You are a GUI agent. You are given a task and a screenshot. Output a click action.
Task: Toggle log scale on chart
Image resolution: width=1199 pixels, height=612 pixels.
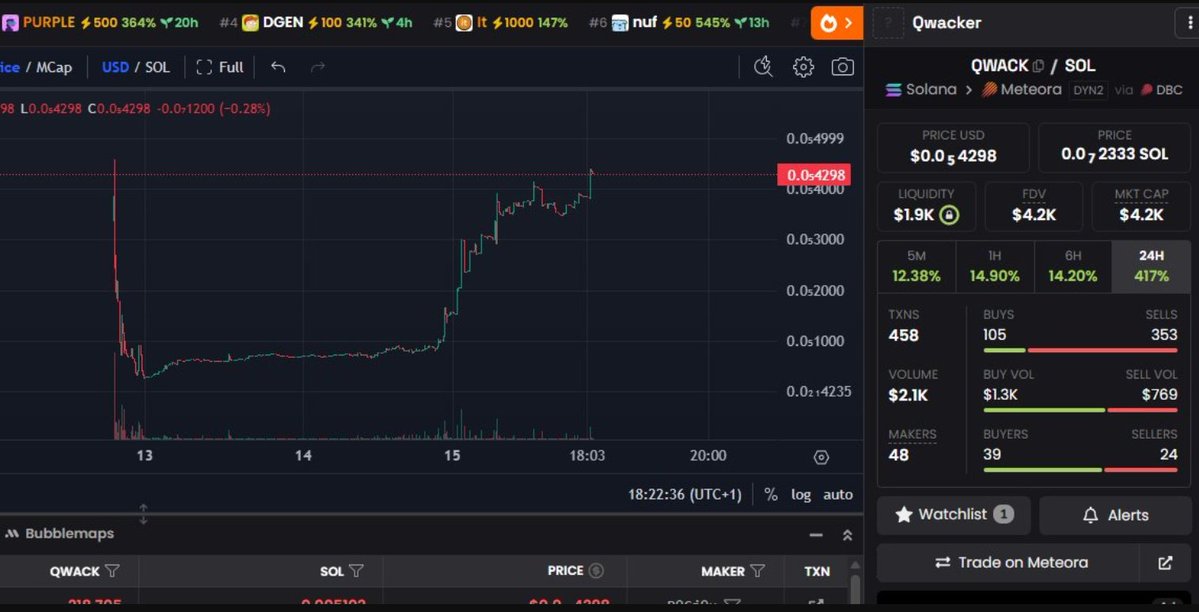[x=801, y=495]
